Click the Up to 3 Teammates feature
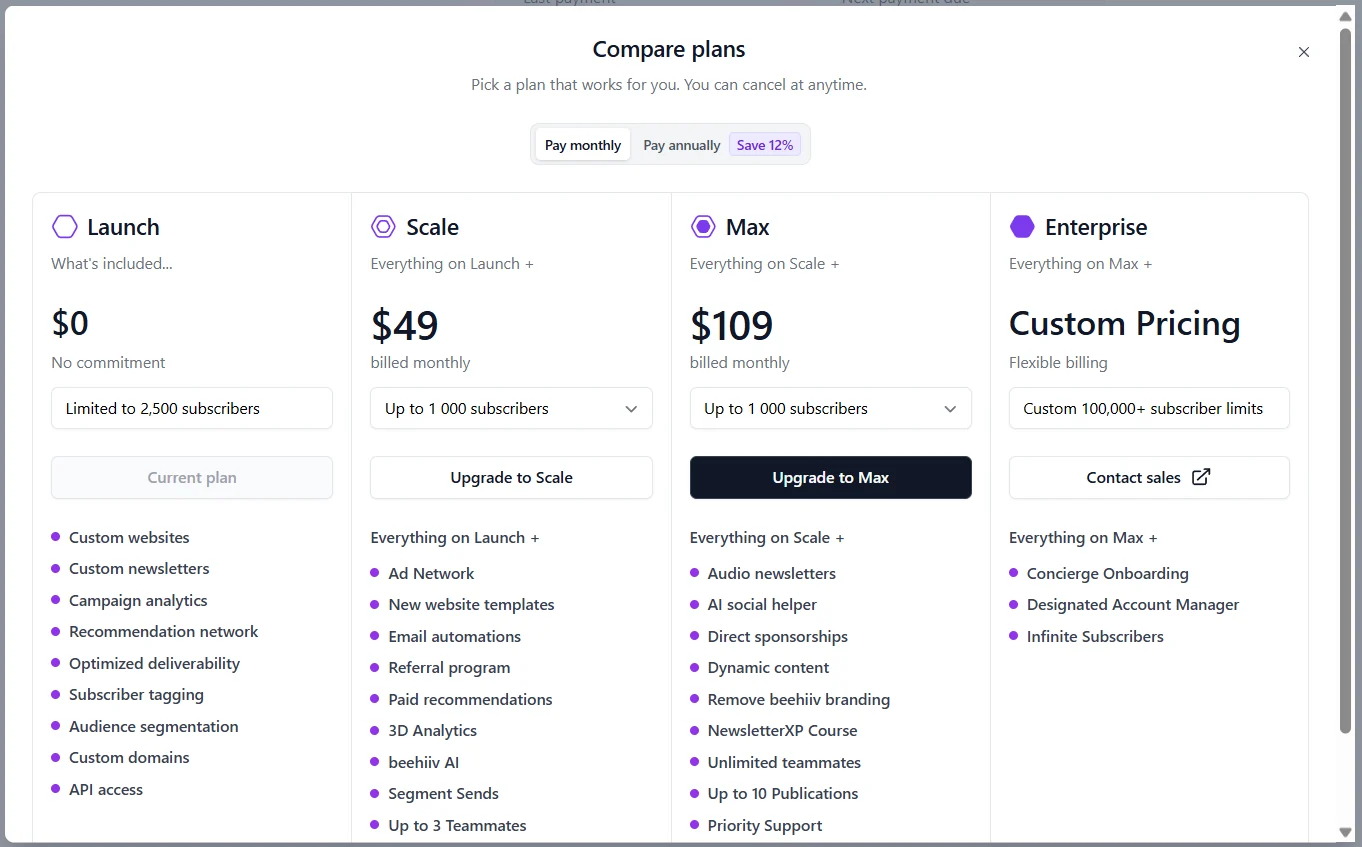The width and height of the screenshot is (1362, 847). (457, 825)
